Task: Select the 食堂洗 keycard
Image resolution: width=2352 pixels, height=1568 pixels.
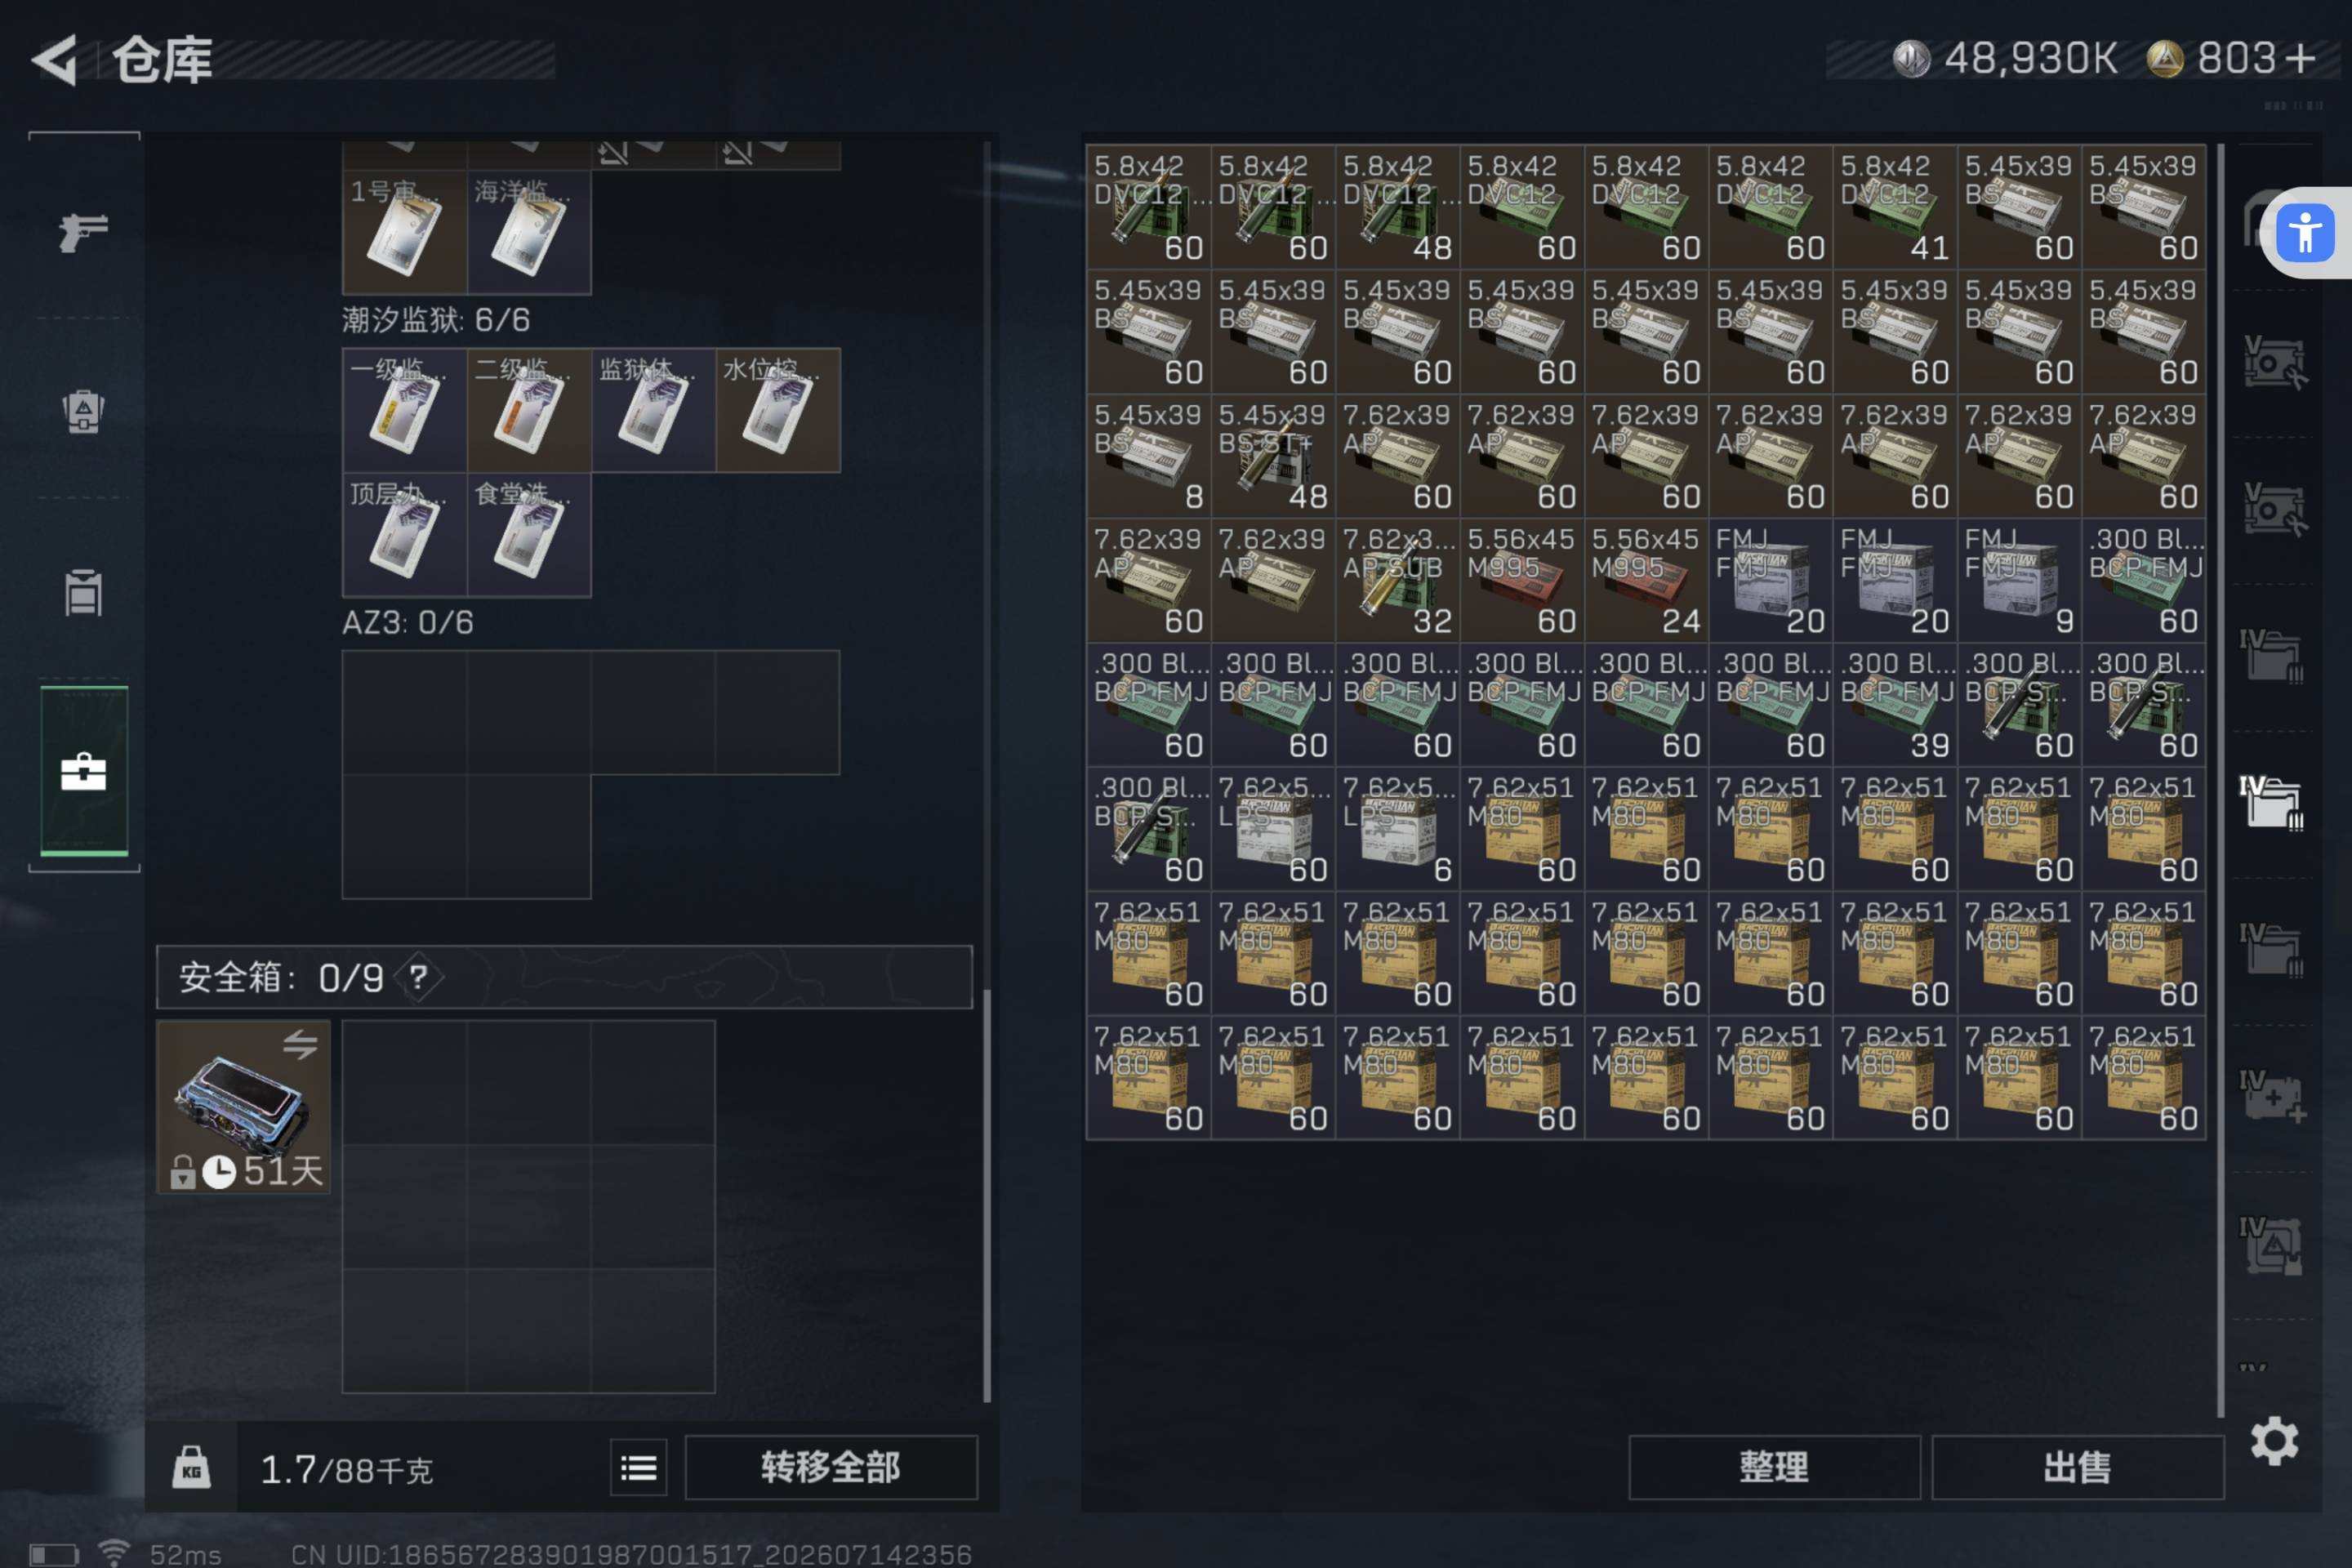Action: [x=529, y=535]
